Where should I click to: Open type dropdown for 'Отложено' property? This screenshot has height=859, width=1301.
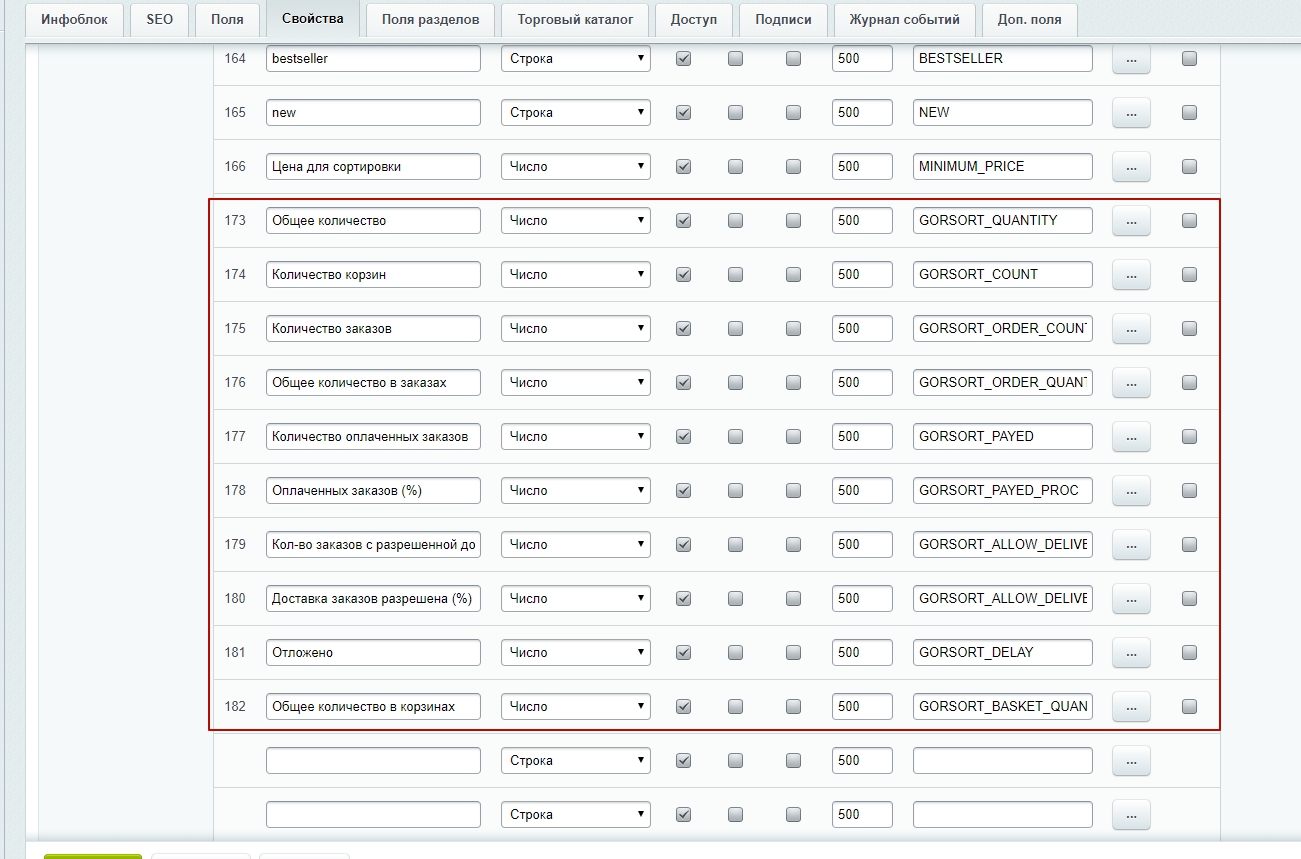[x=575, y=653]
